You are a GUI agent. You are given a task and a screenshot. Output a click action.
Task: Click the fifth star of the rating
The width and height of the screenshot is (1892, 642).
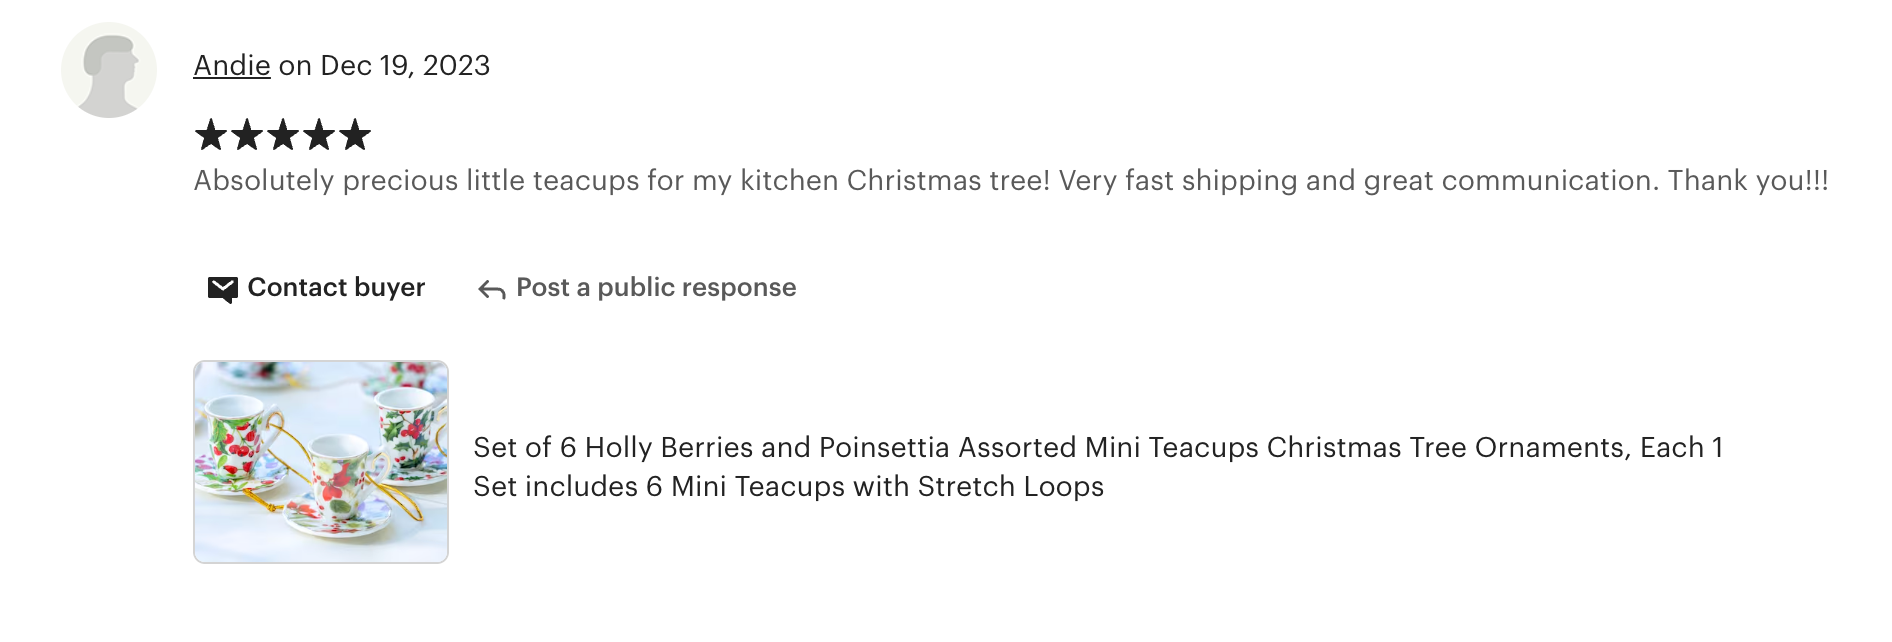355,135
